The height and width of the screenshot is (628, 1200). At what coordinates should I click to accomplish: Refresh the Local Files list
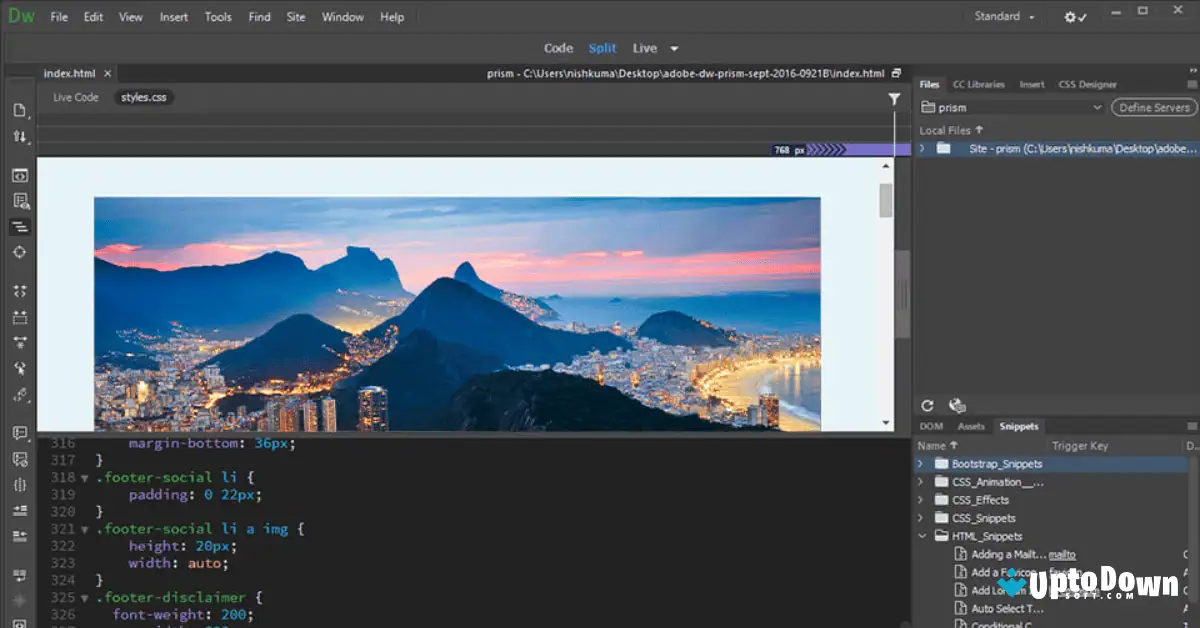(927, 405)
